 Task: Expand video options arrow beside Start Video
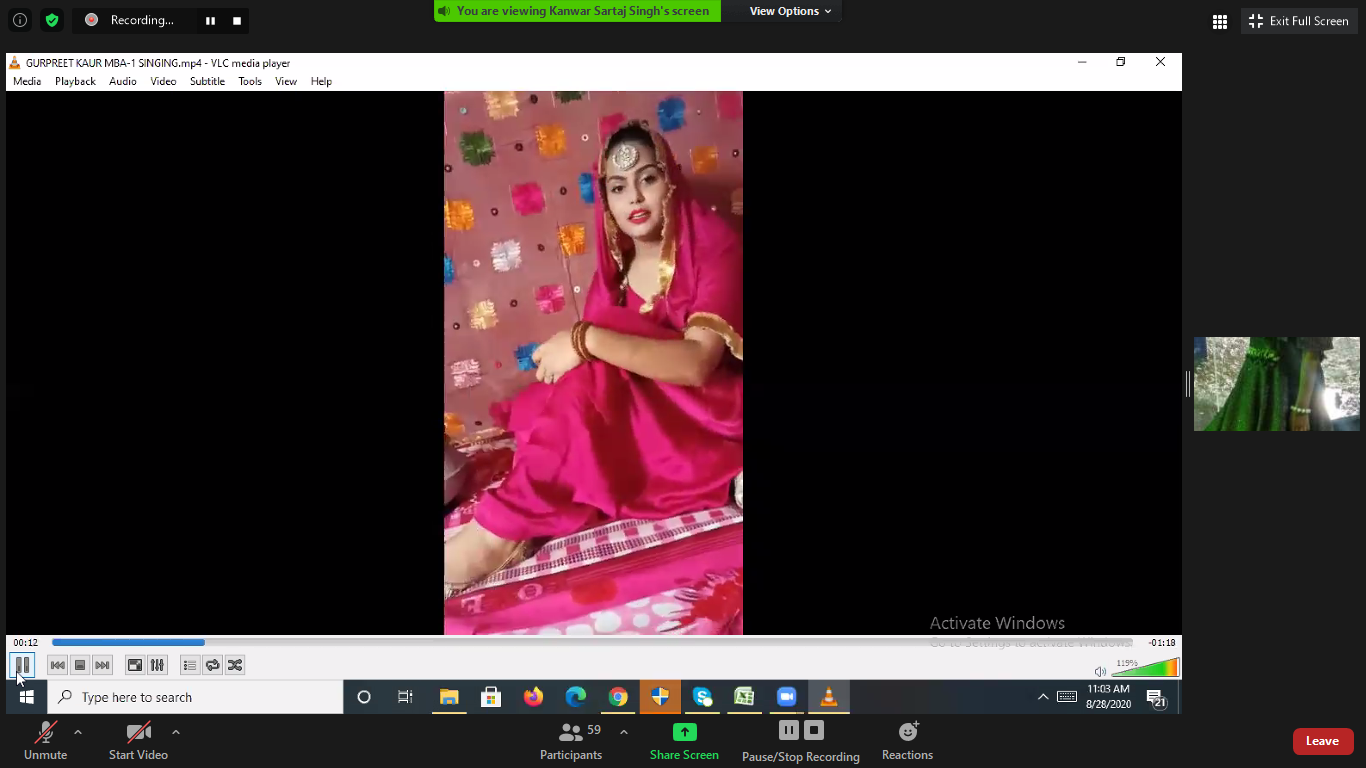click(176, 732)
